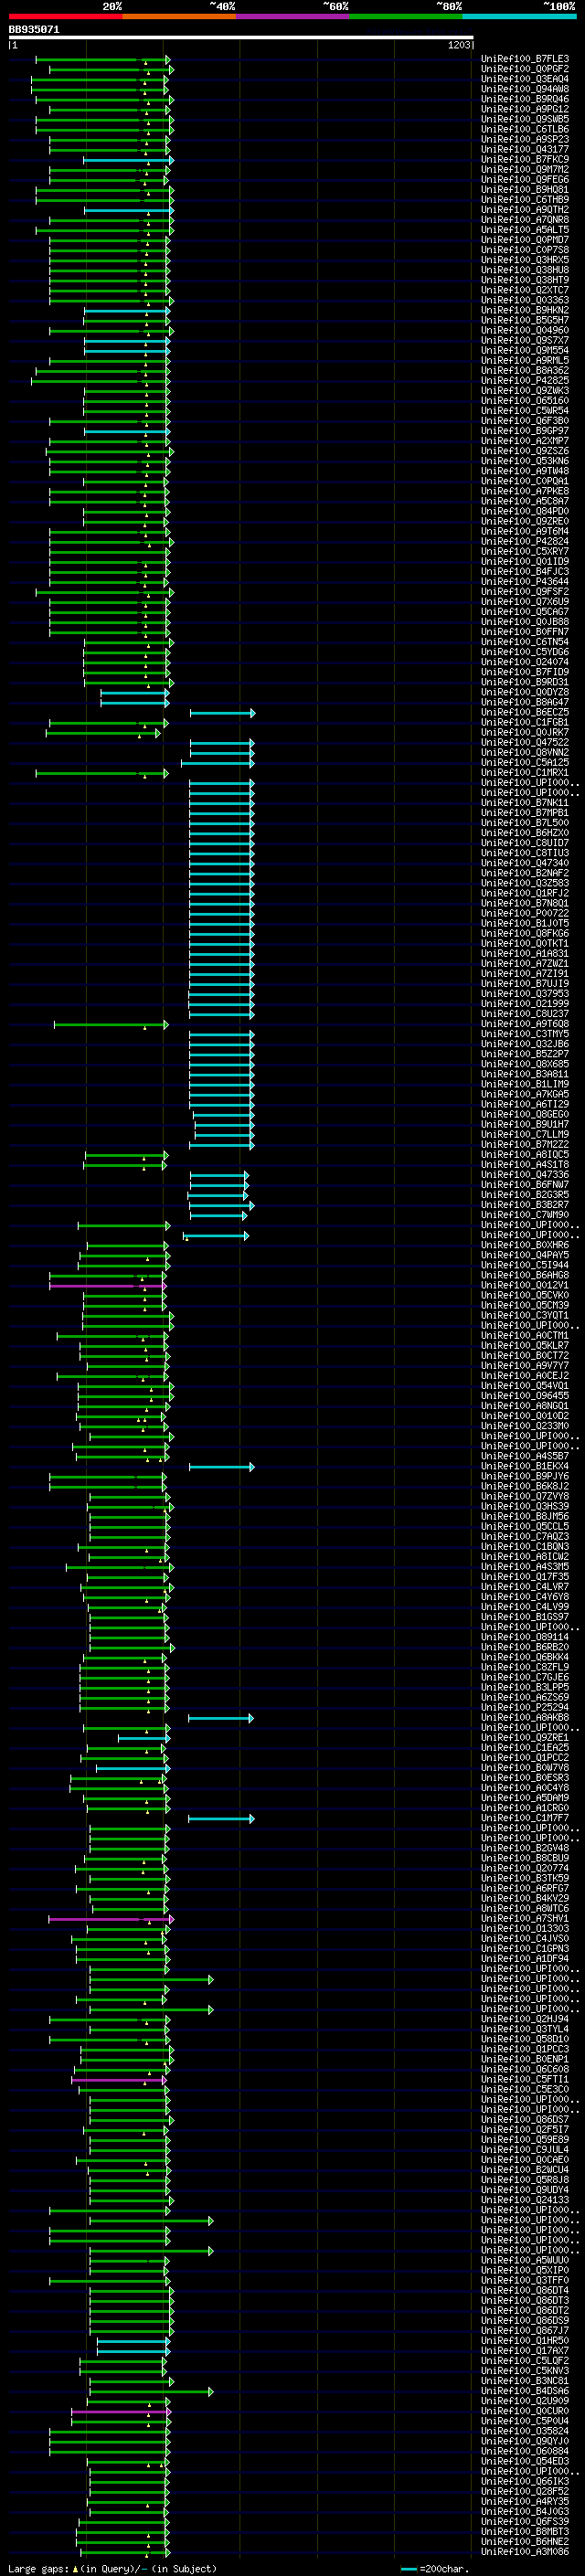Select the UniRef100_B8A362 label
Viewport: 585px width, 2576px height.
coord(524,370)
